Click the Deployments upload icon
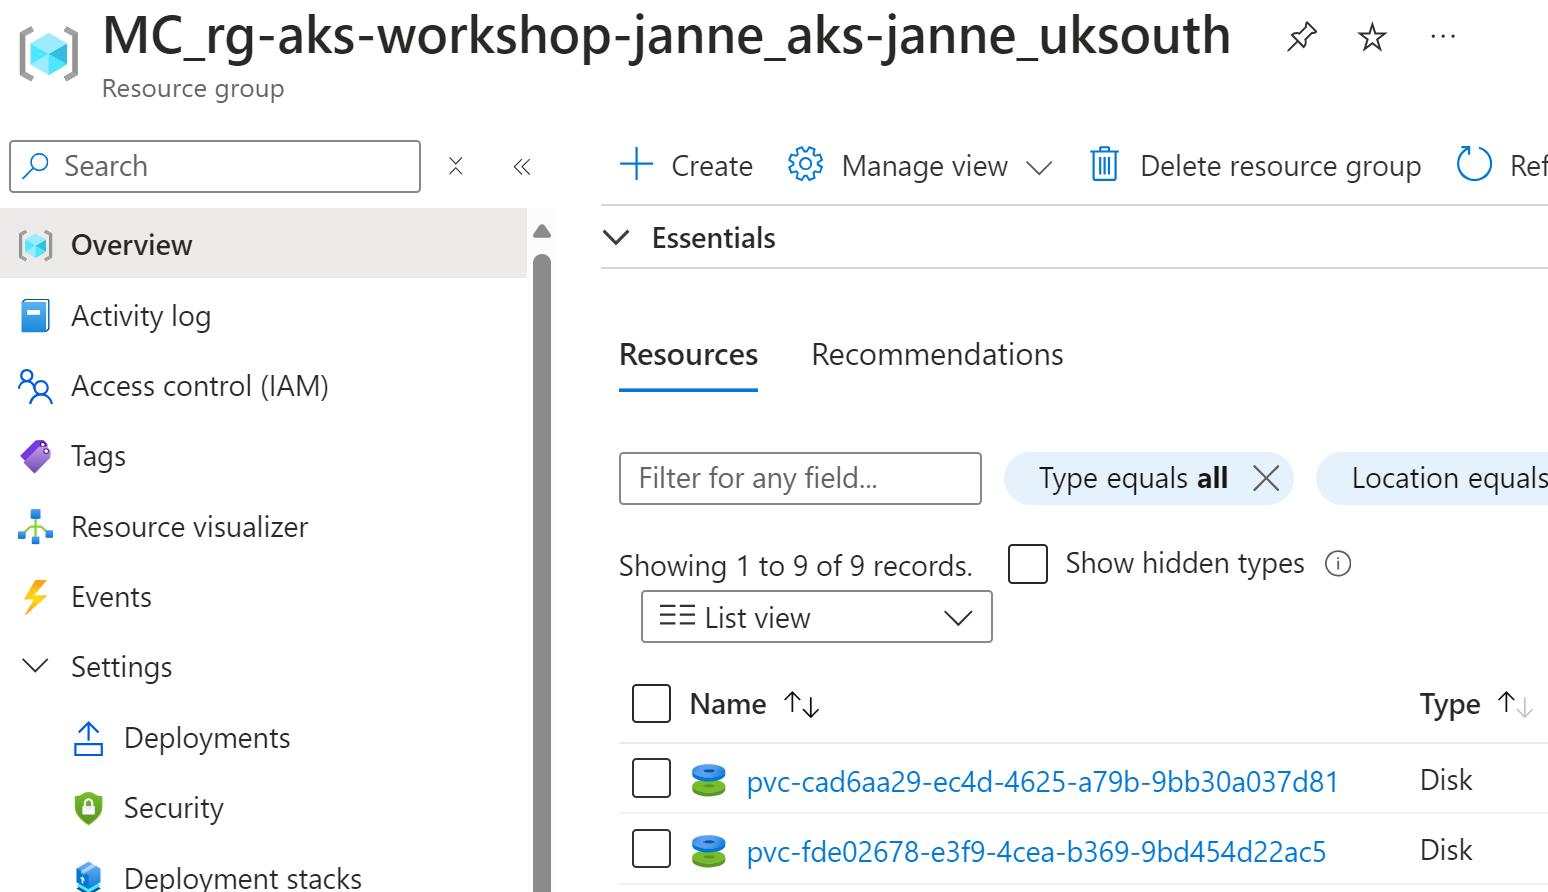 pos(88,738)
